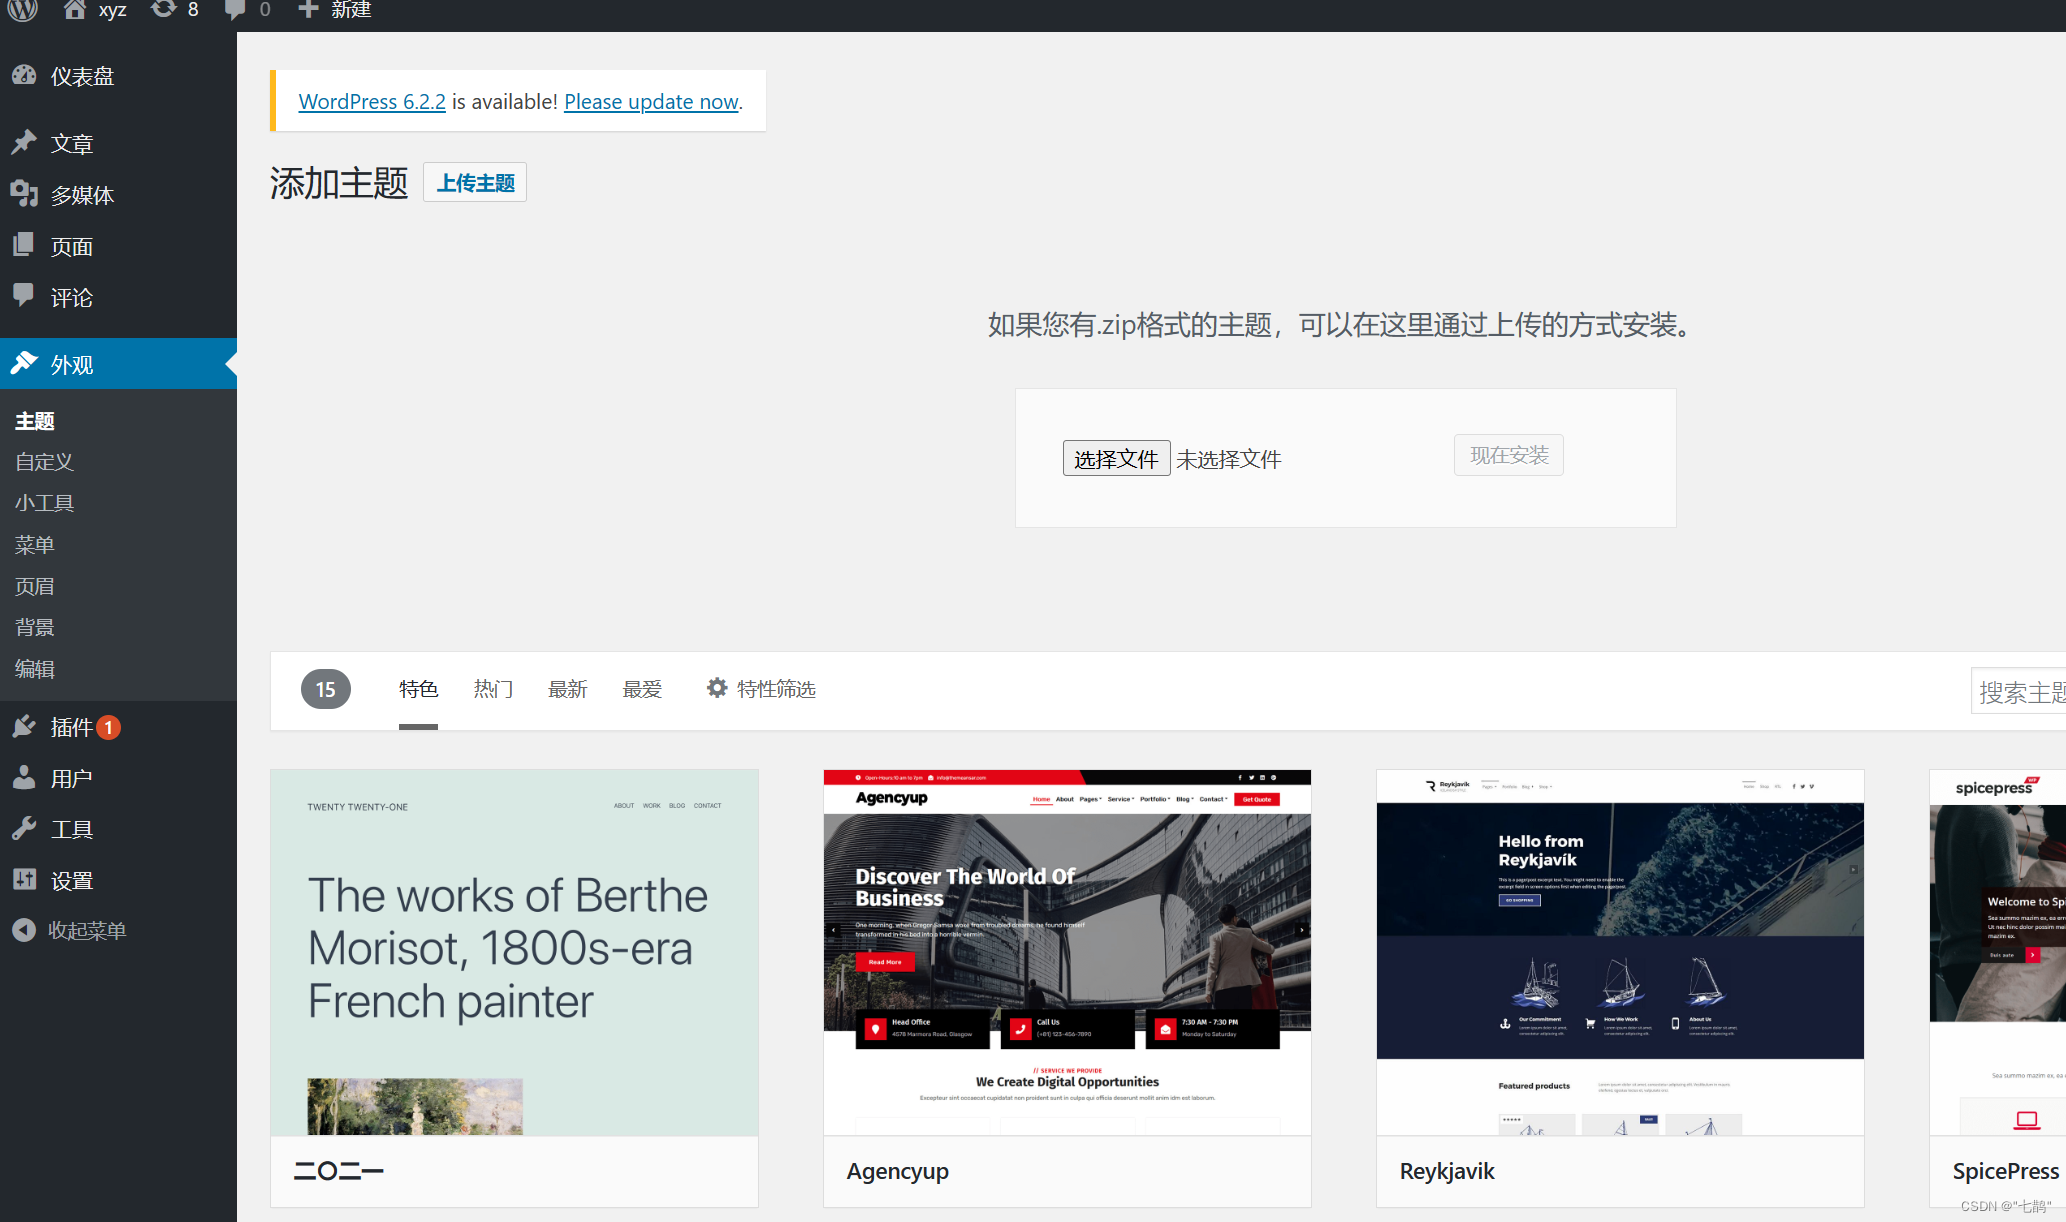The width and height of the screenshot is (2066, 1222).
Task: Click the 上传主题 button
Action: 475,183
